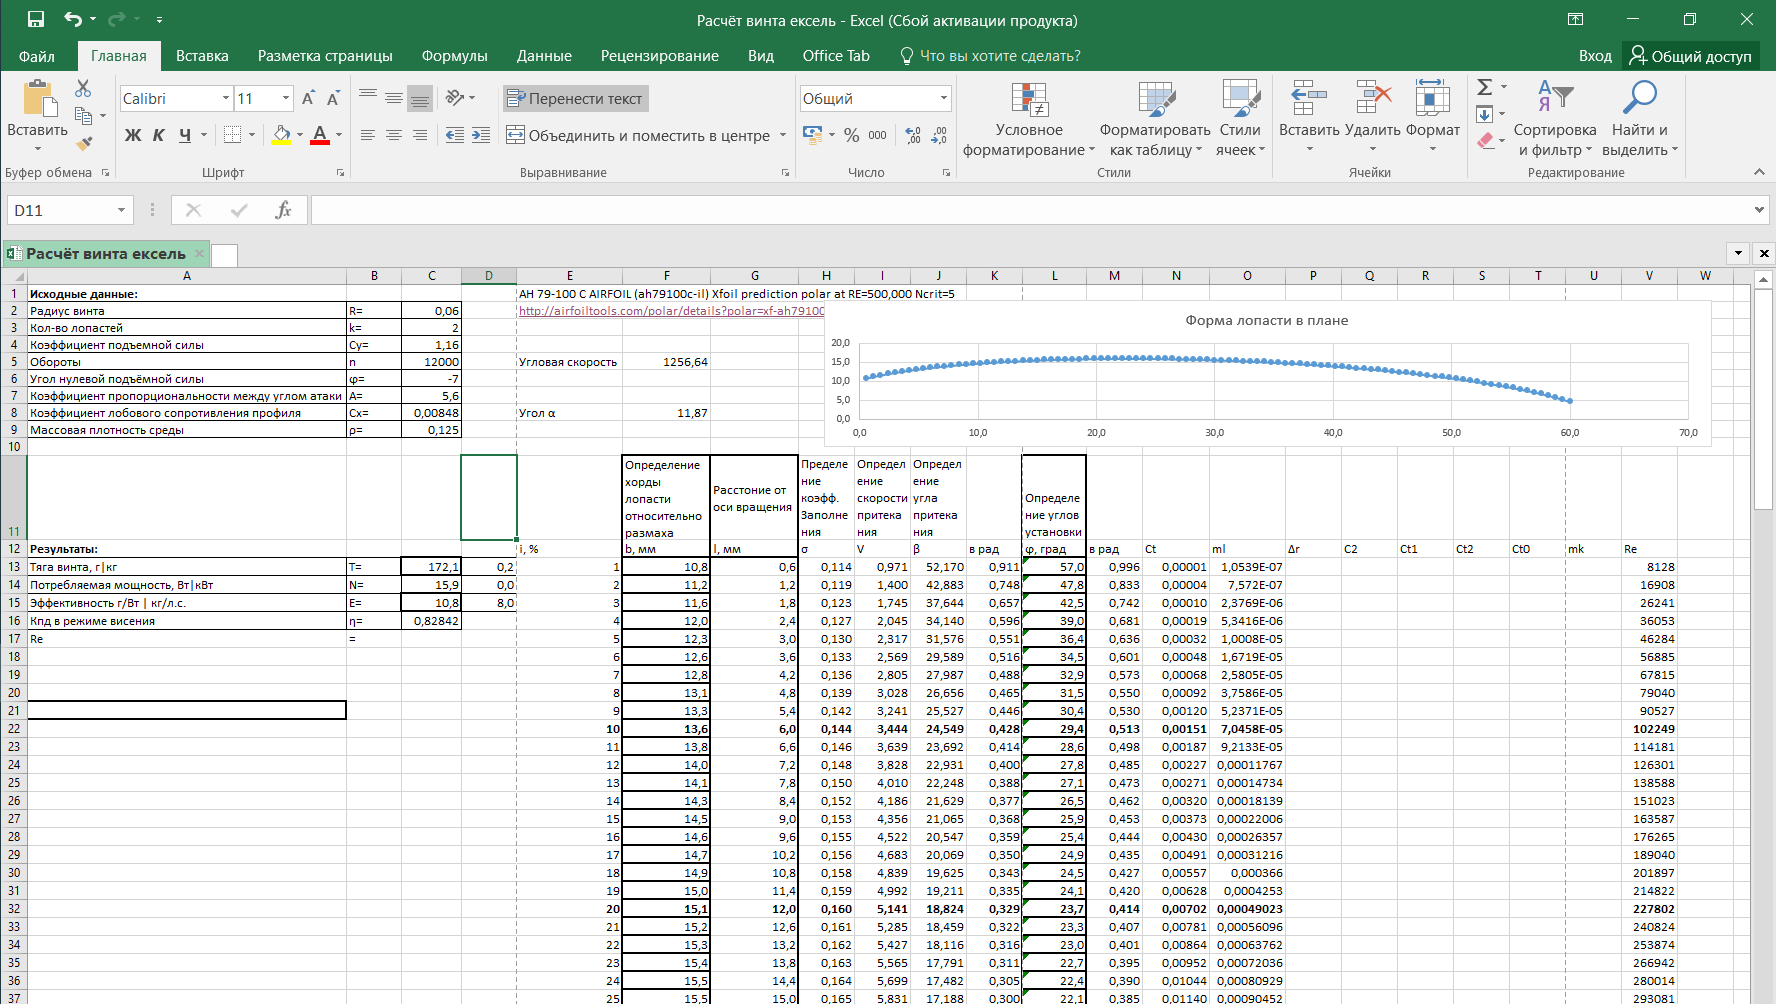Image resolution: width=1776 pixels, height=1004 pixels.
Task: Insert cells using the Вставить icon
Action: pos(1309,99)
